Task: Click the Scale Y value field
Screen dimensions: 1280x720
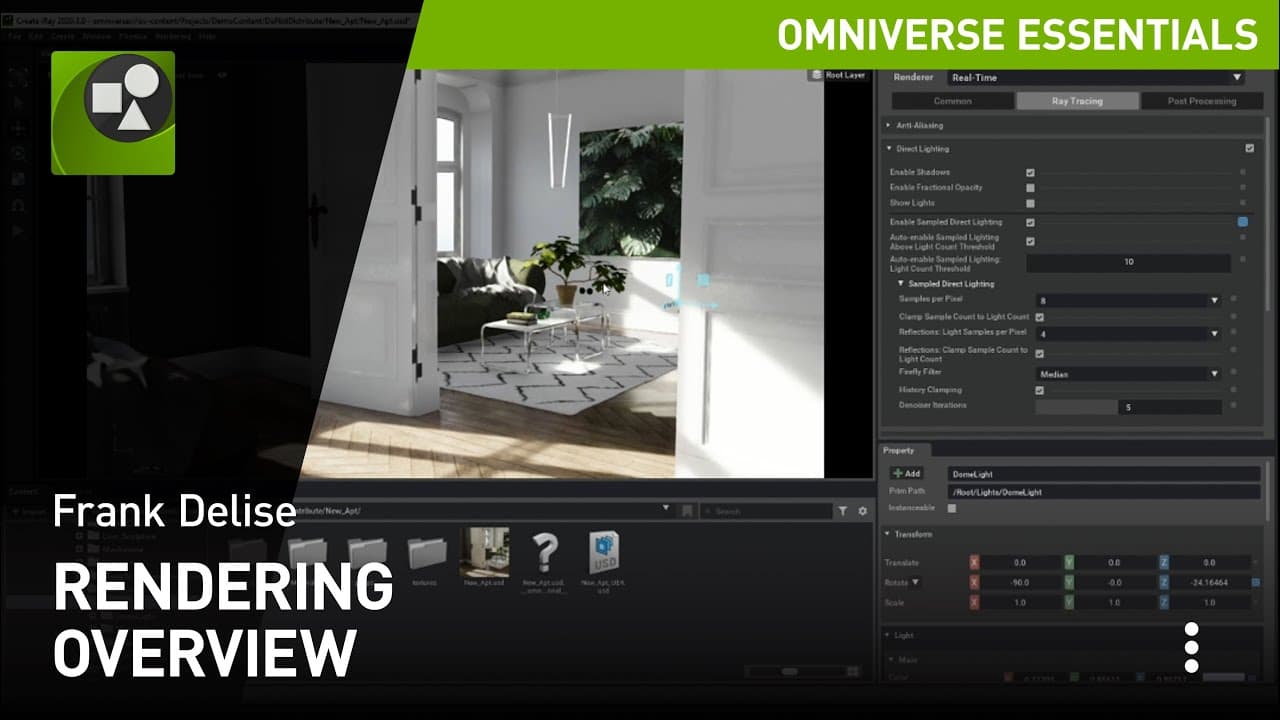Action: pos(1114,603)
